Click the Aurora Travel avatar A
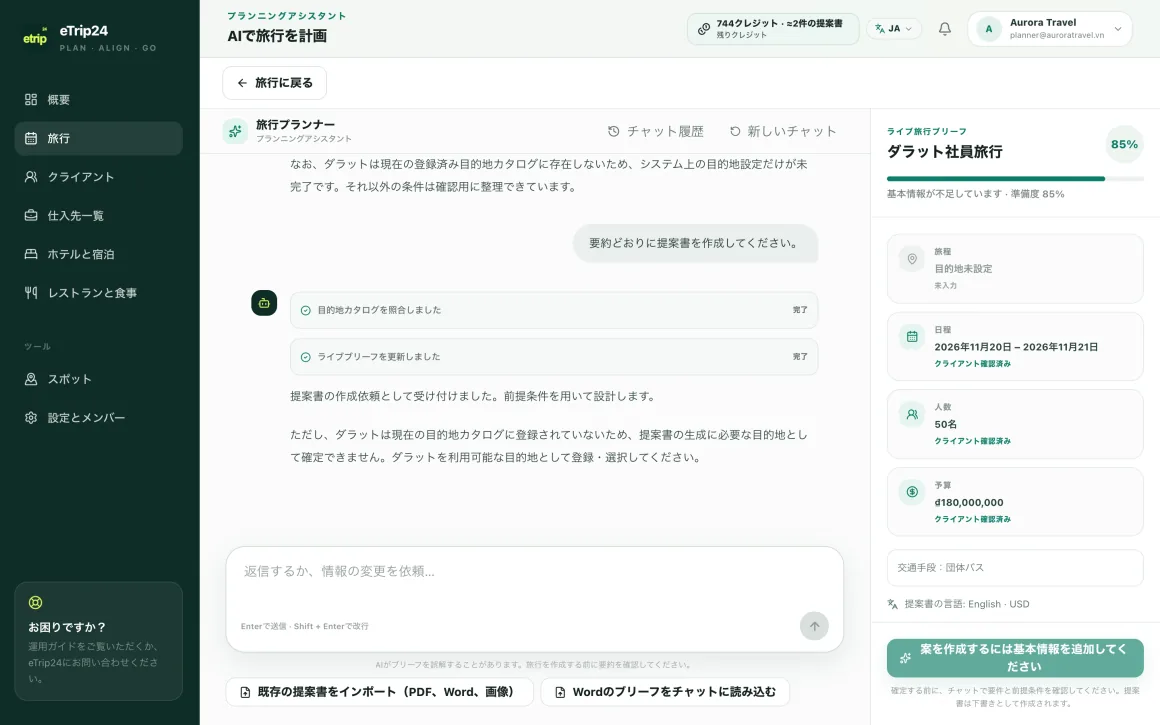The height and width of the screenshot is (725, 1160). coord(989,29)
